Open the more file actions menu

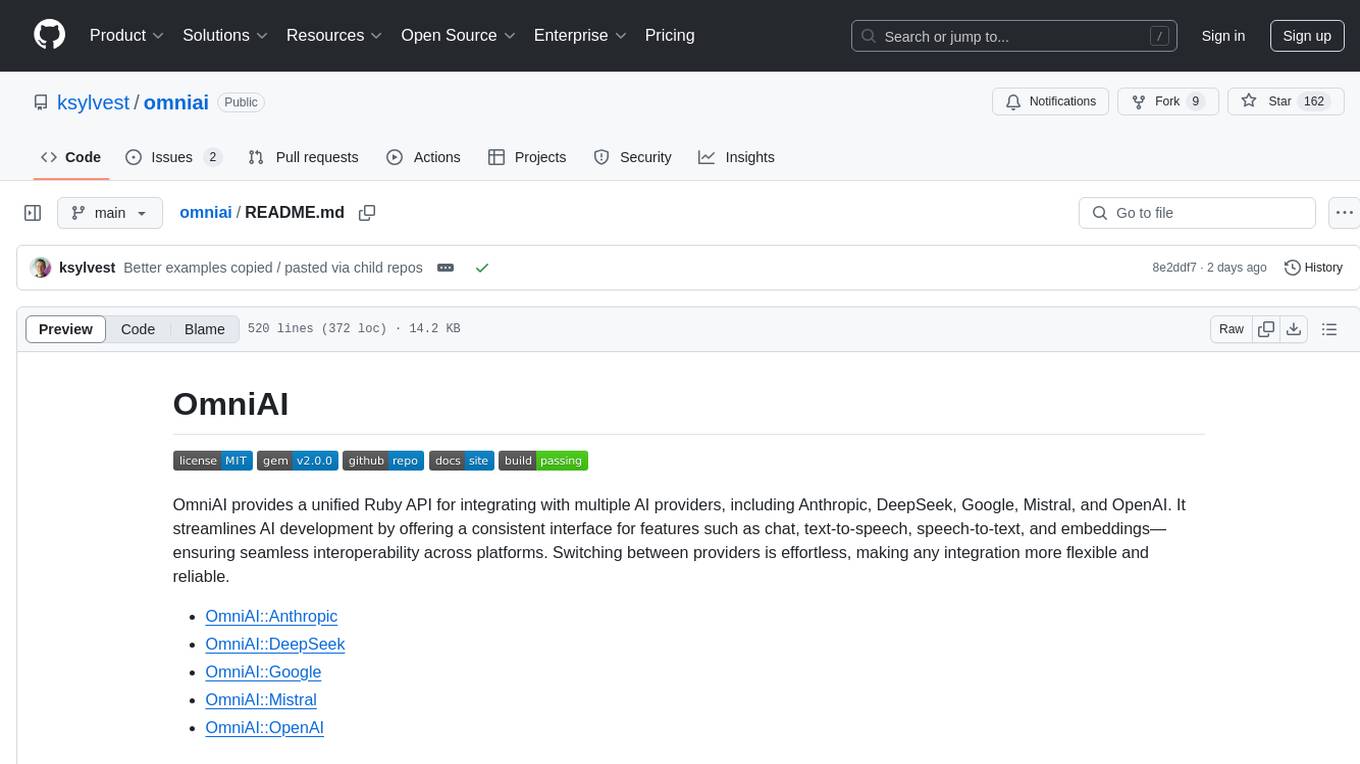[1344, 213]
